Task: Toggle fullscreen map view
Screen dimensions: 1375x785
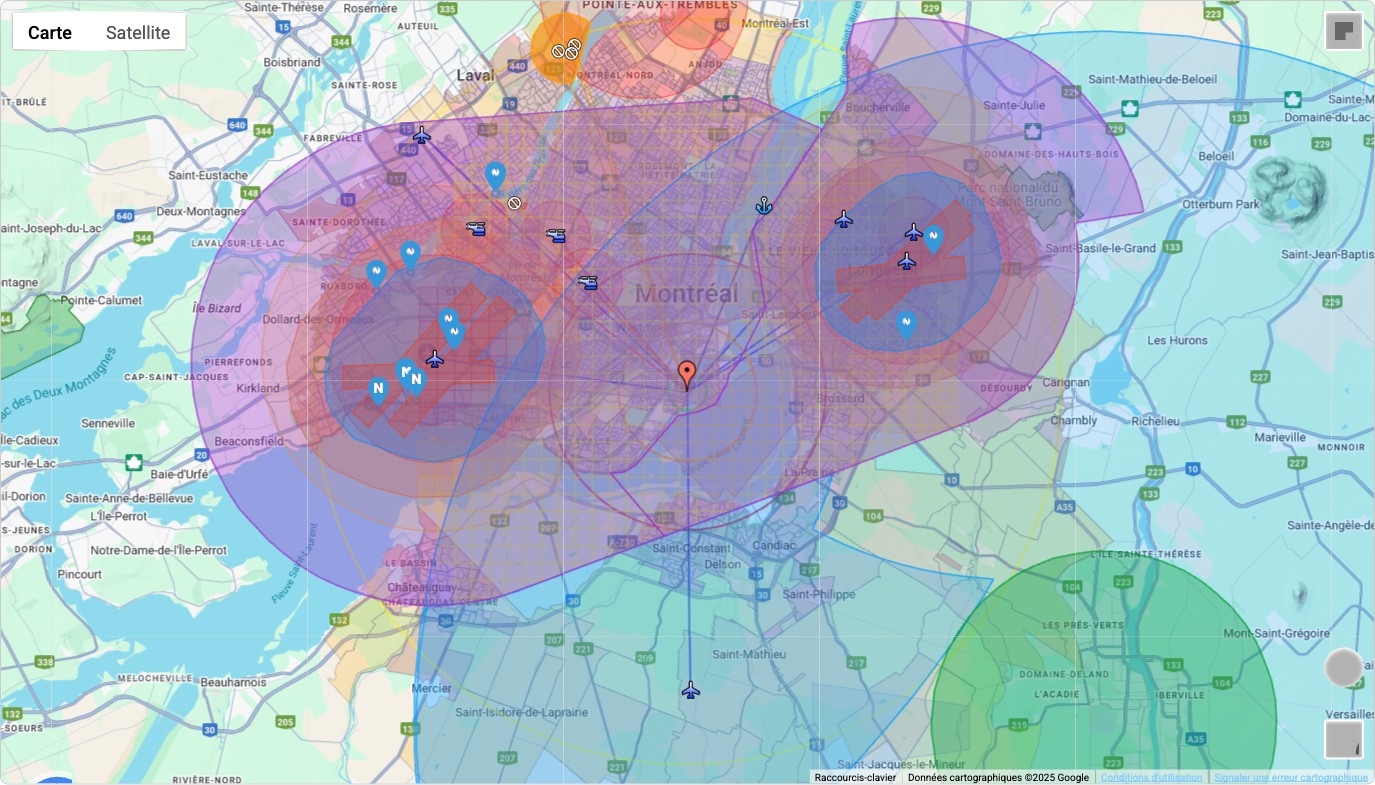Action: (1344, 30)
